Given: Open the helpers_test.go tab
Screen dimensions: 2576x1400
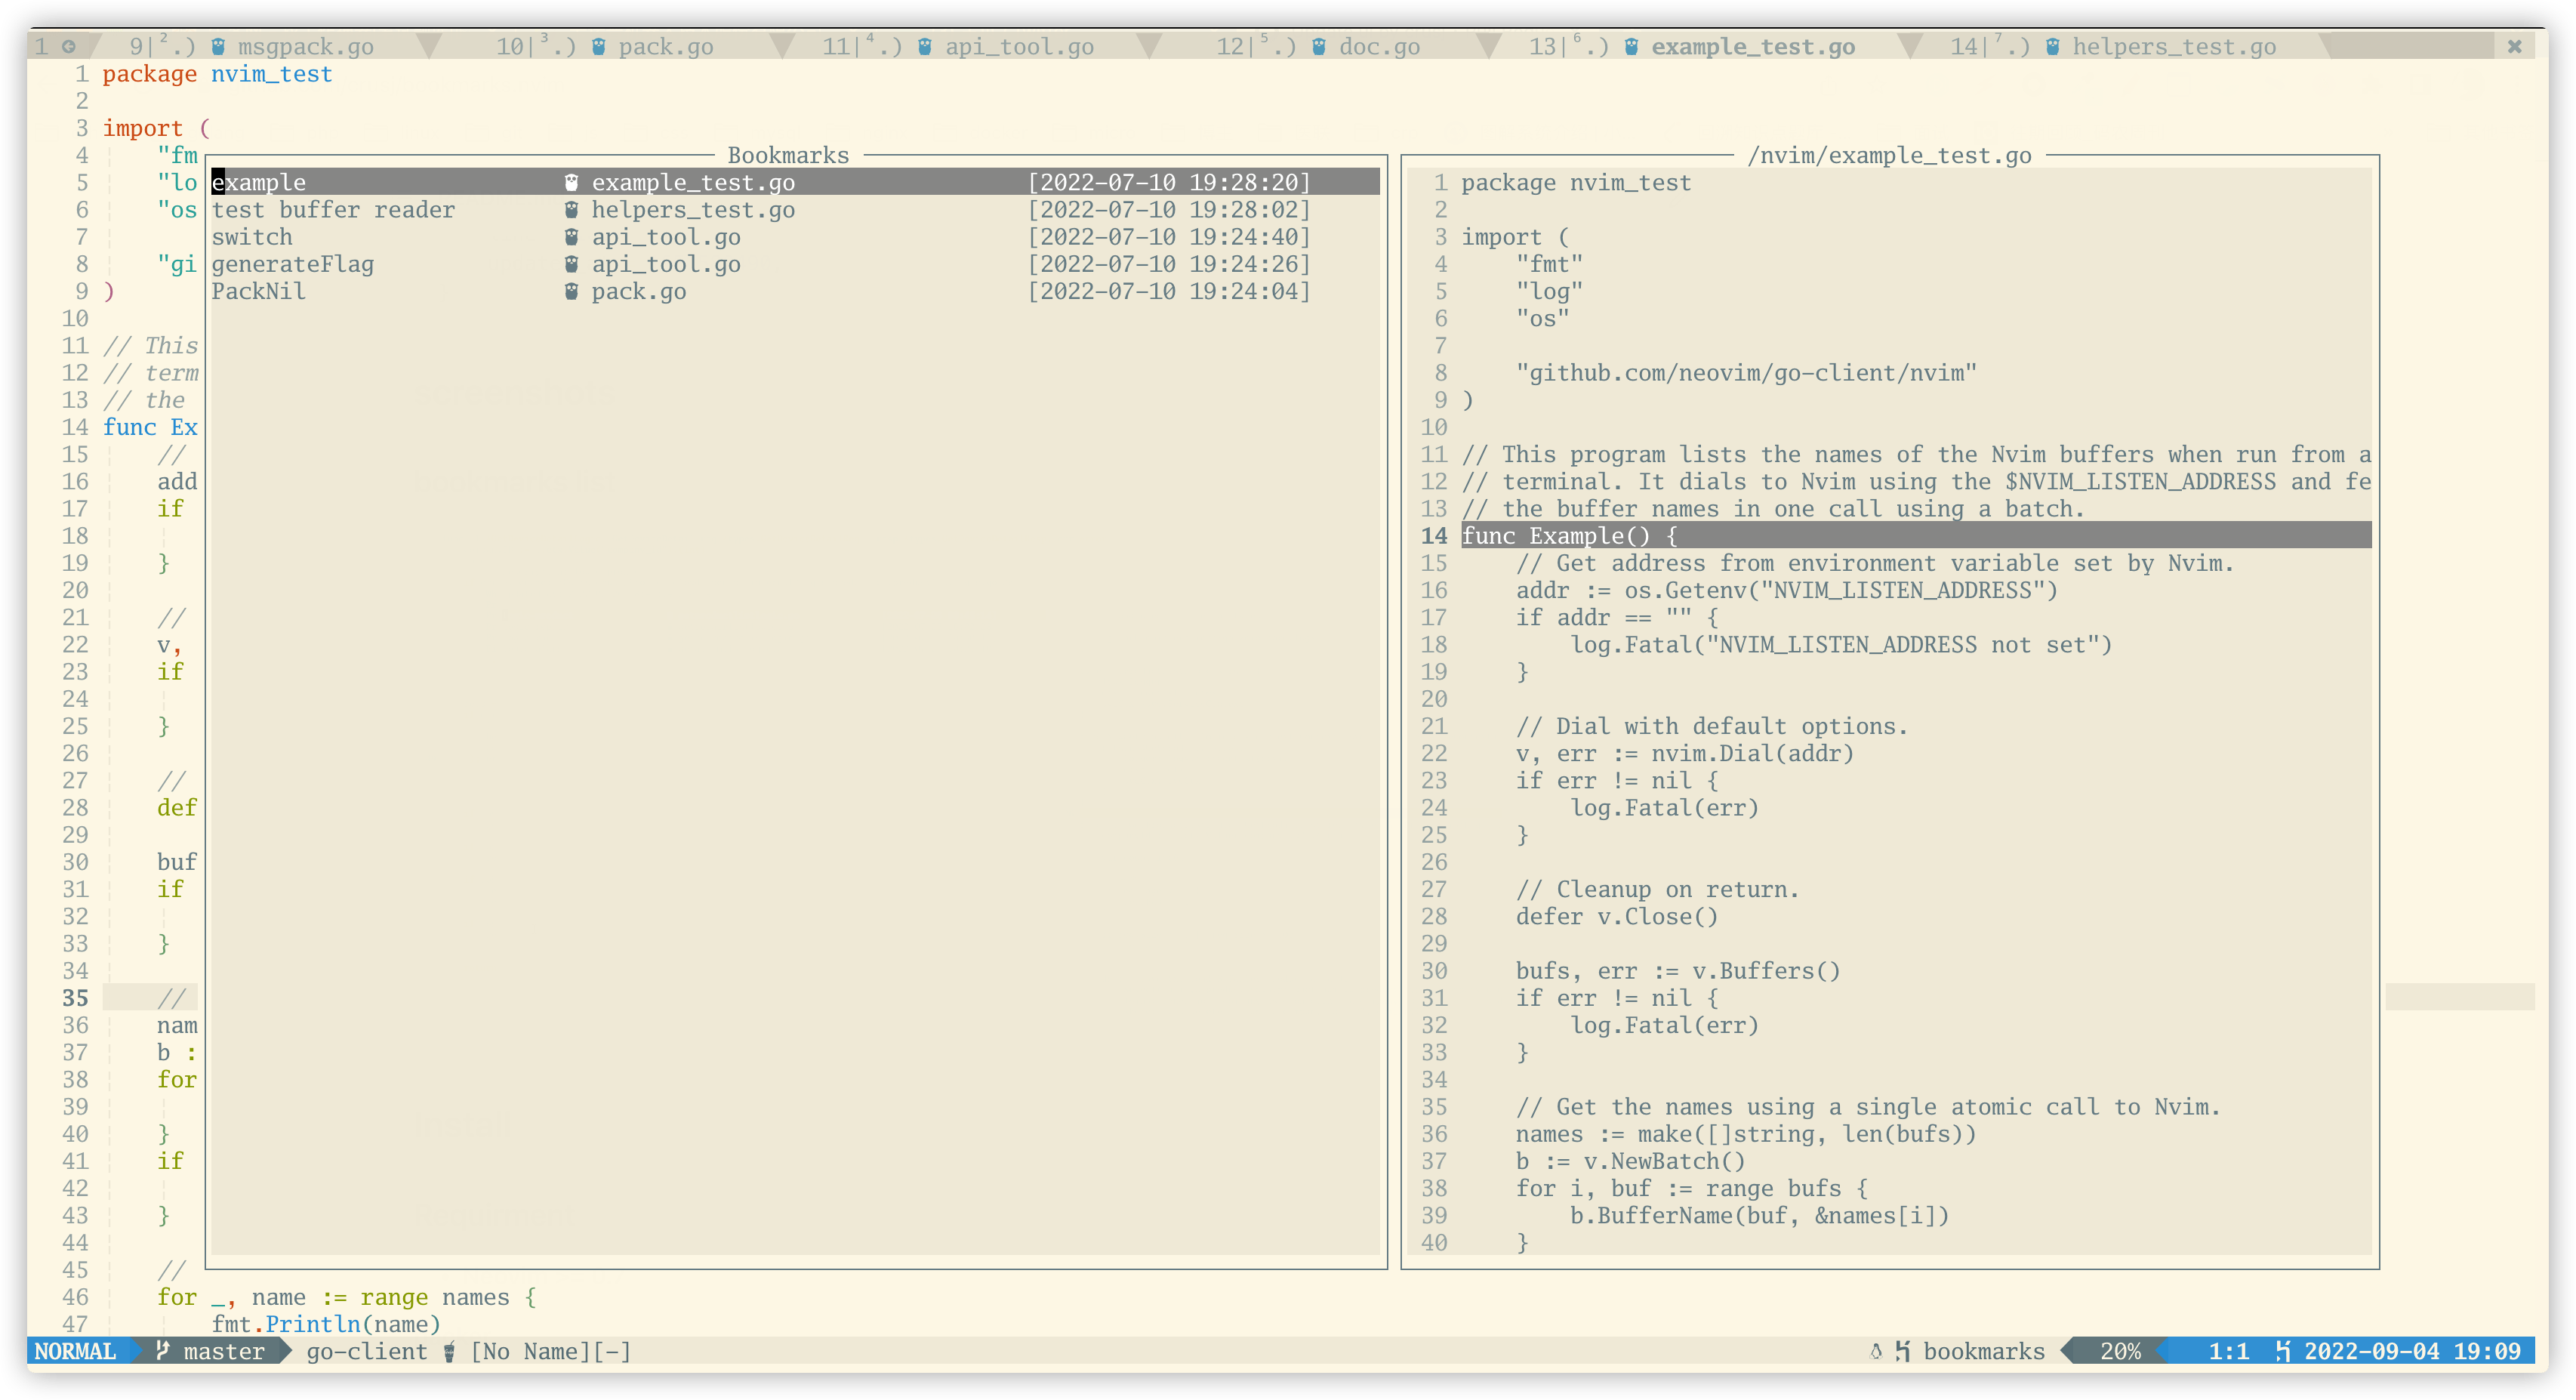Looking at the screenshot, I should pyautogui.click(x=2173, y=47).
